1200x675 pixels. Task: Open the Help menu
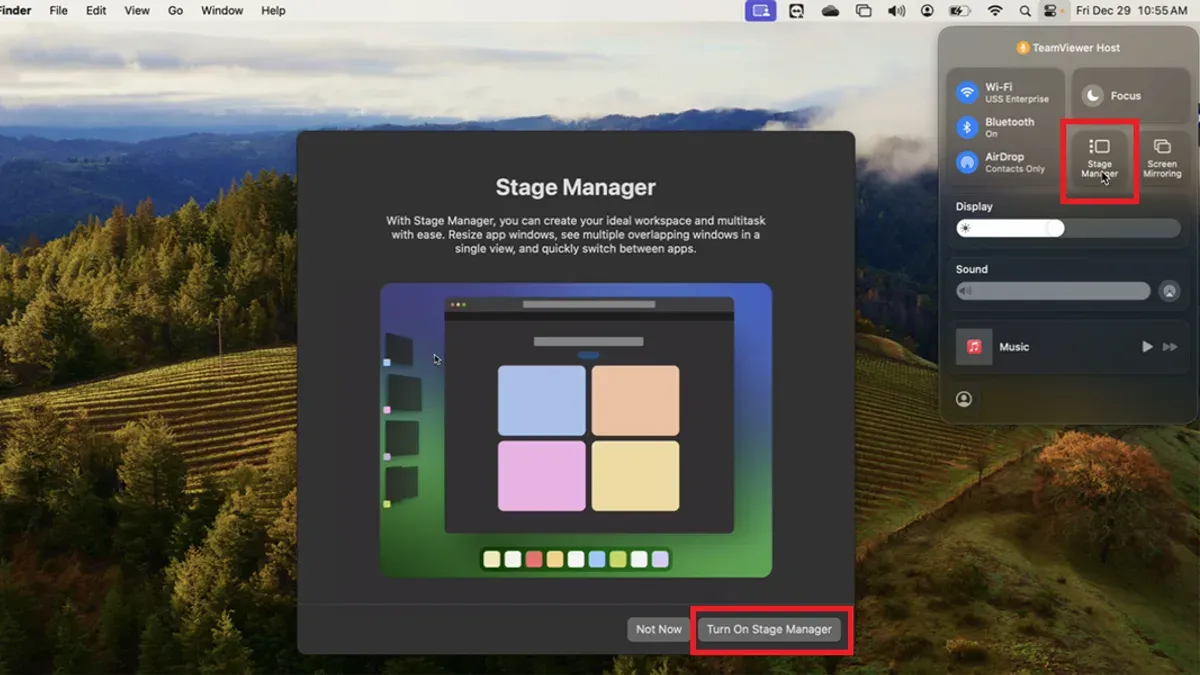(x=273, y=11)
